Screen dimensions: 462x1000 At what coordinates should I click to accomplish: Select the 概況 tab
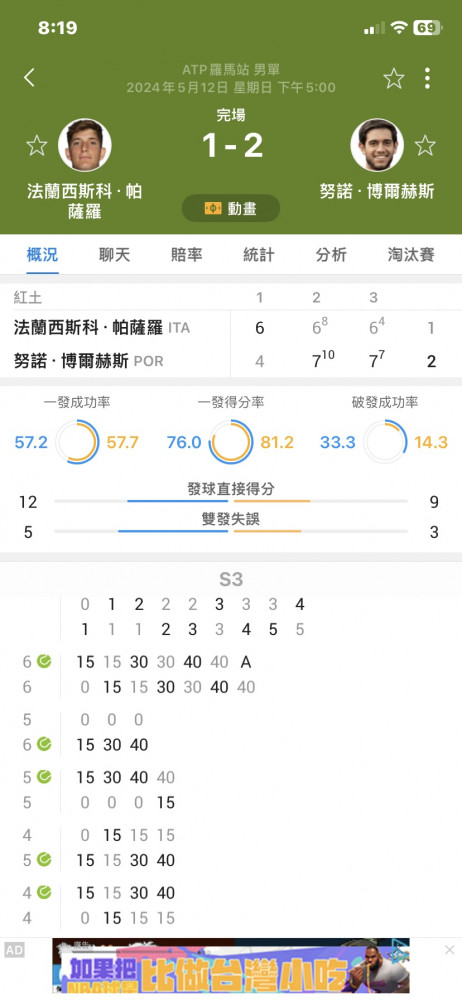point(42,255)
